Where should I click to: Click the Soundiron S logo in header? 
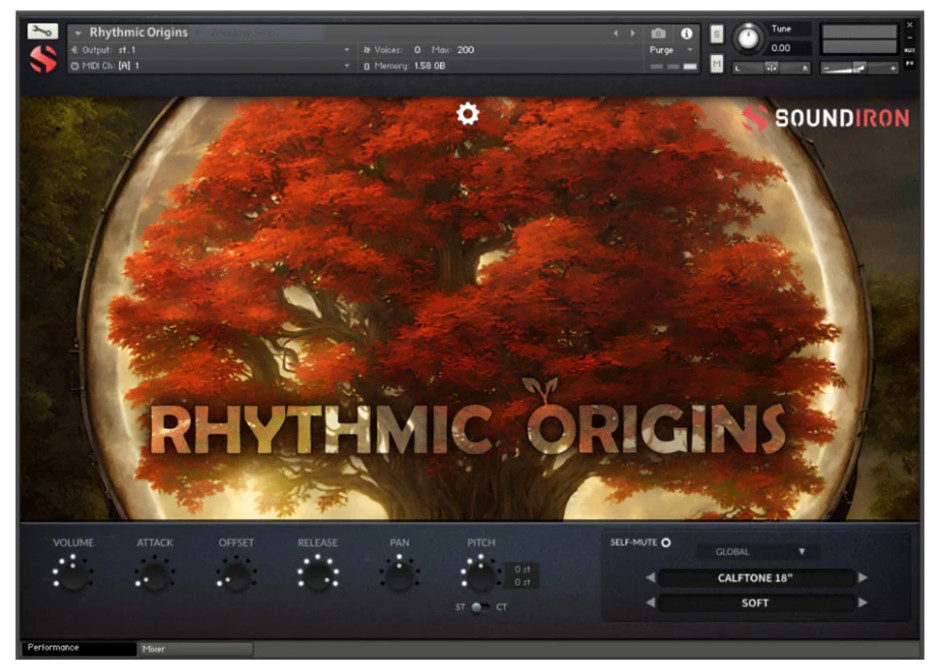(43, 59)
